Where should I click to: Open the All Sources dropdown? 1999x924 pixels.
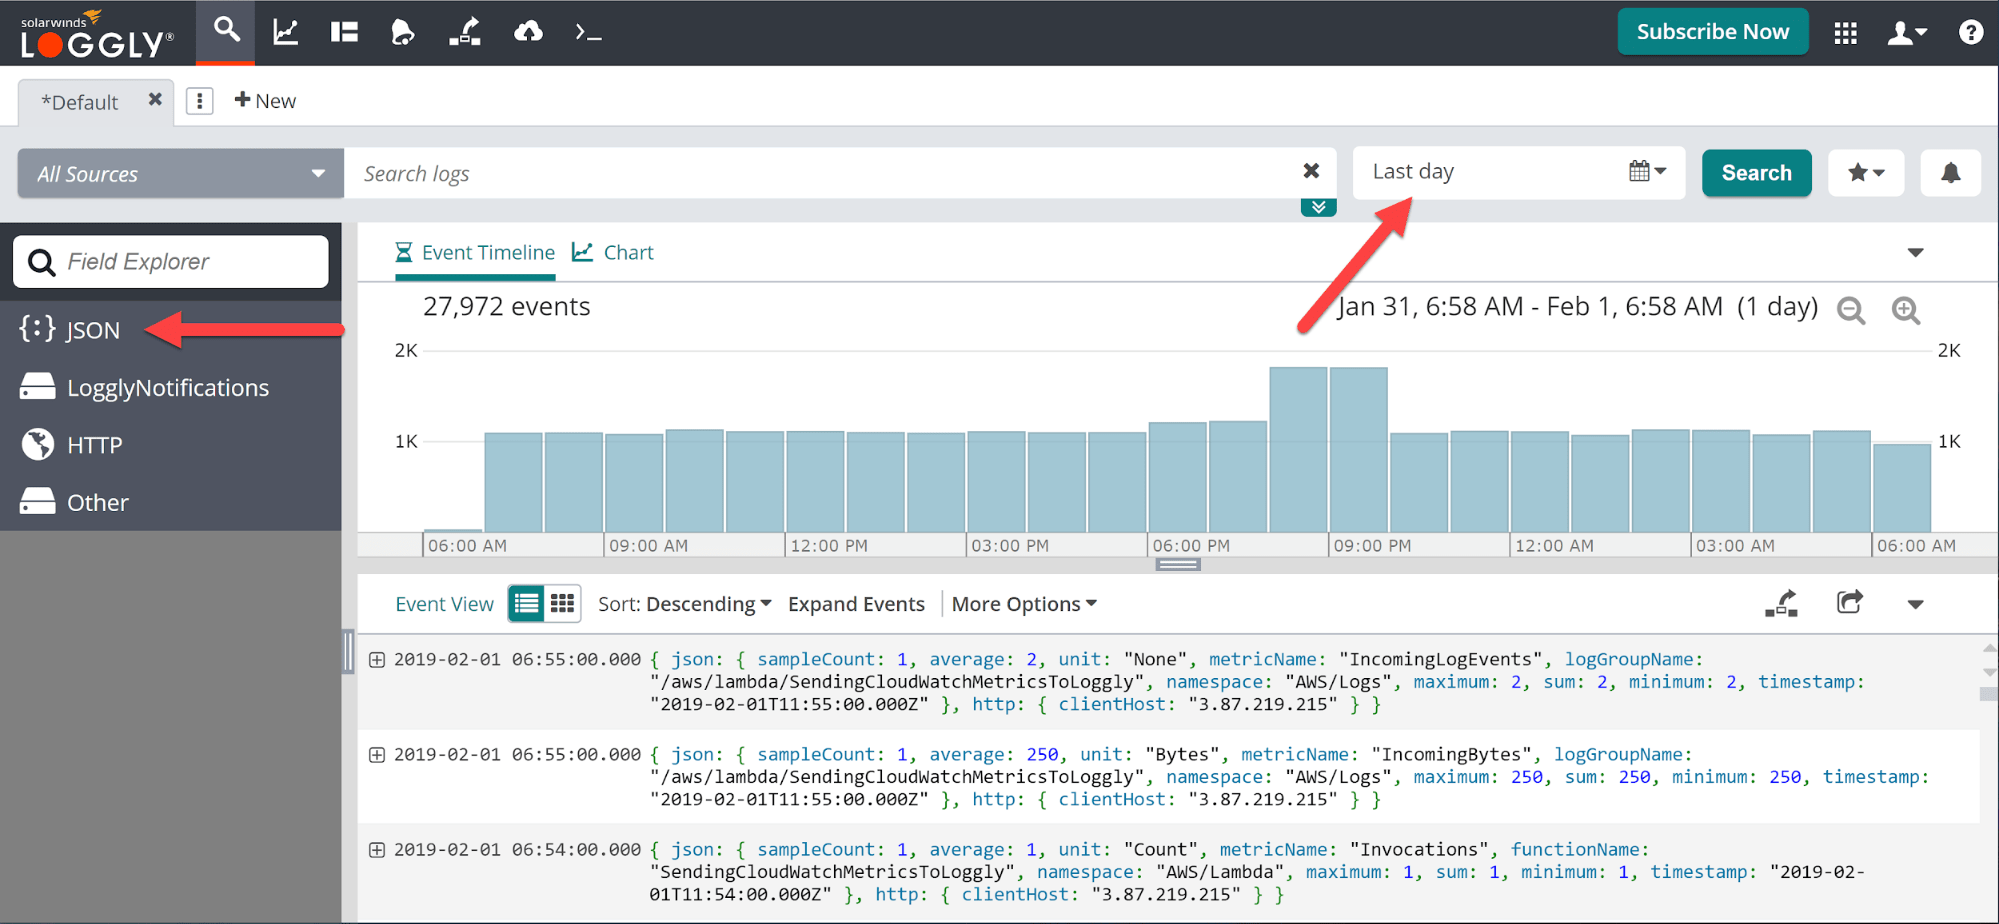tap(180, 174)
